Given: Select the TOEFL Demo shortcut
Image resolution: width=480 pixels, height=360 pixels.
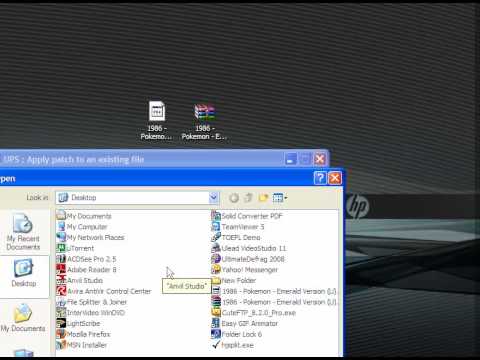Looking at the screenshot, I should coord(236,237).
